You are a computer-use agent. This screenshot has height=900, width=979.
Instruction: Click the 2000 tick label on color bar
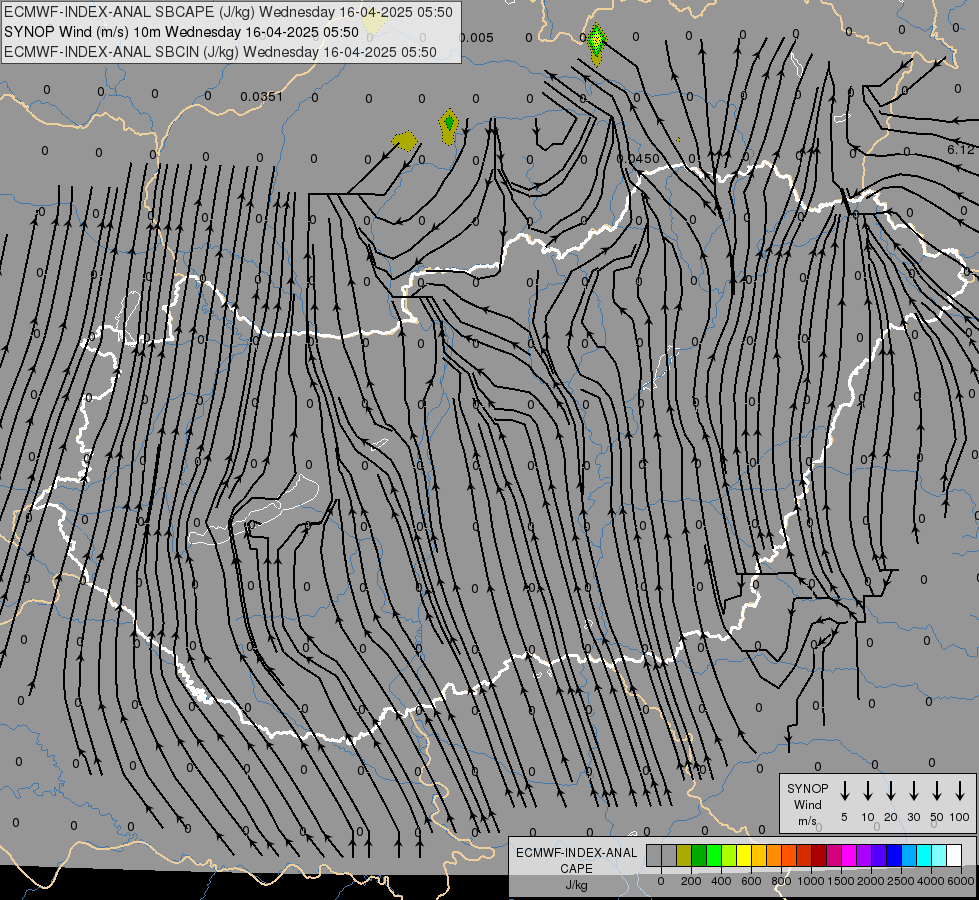click(x=871, y=881)
